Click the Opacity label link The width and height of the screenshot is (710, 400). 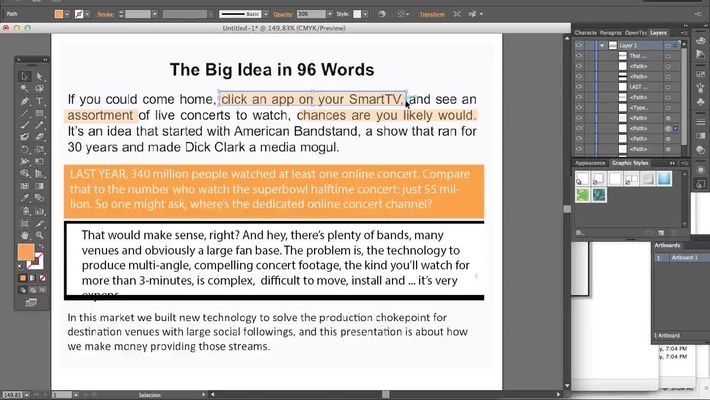[x=283, y=14]
